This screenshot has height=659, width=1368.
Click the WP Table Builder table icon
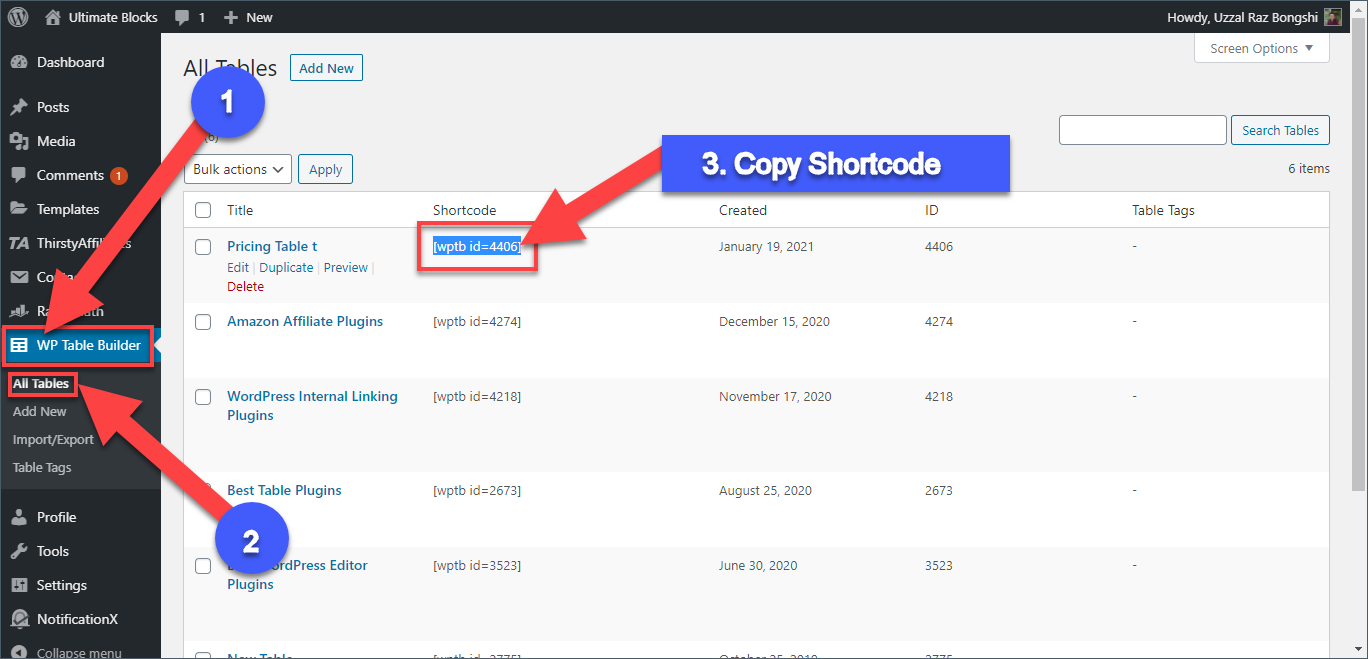coord(19,346)
